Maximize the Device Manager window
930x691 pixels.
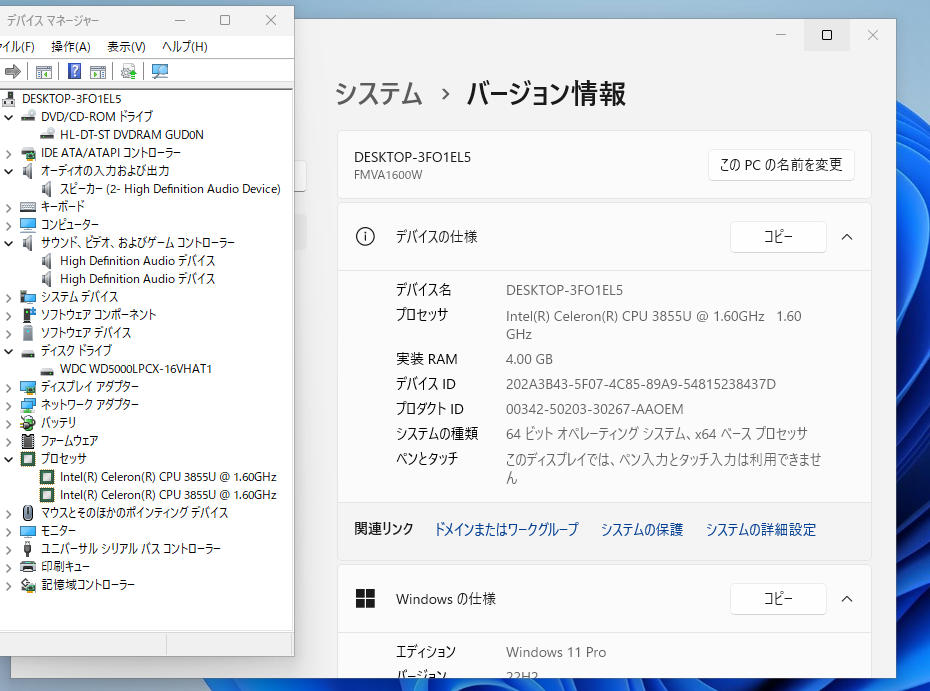point(225,20)
